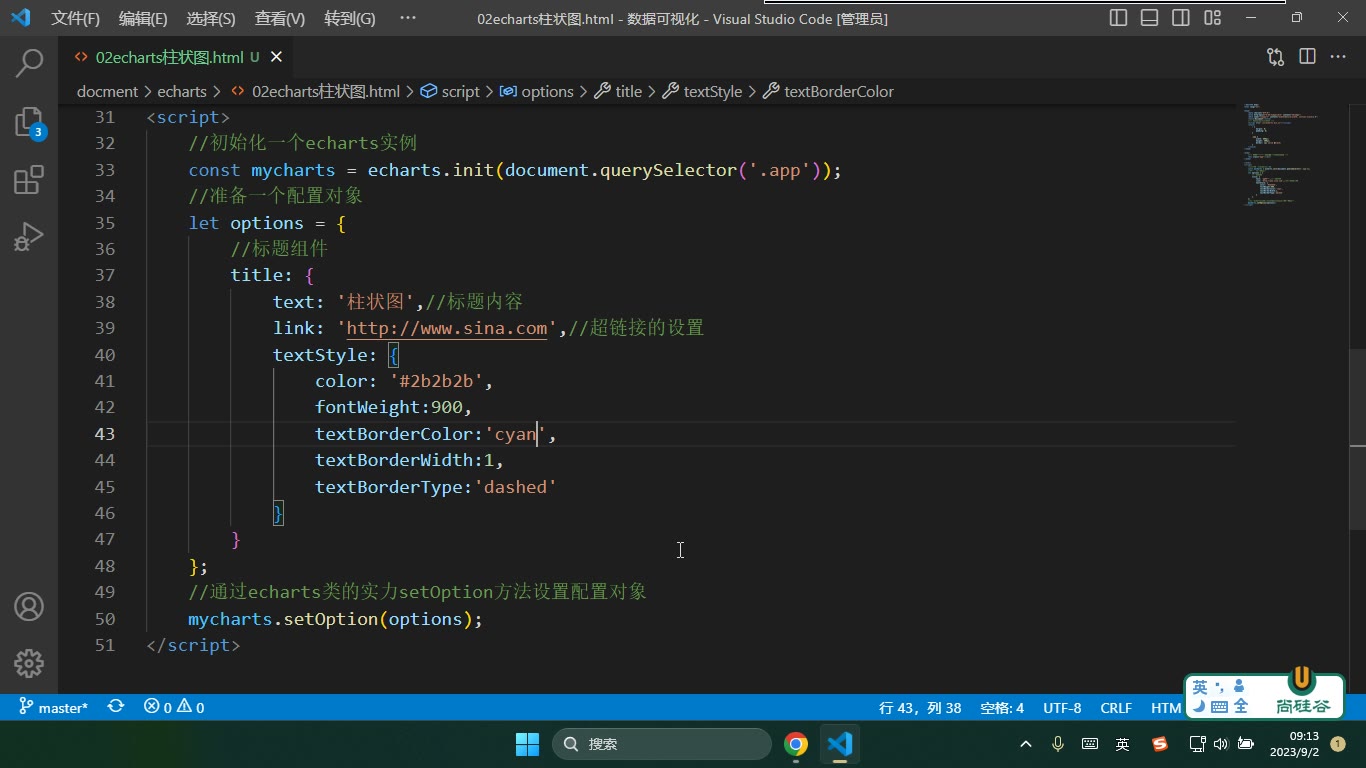Open the UTF-8 encoding selector
The width and height of the screenshot is (1366, 768).
(1062, 707)
